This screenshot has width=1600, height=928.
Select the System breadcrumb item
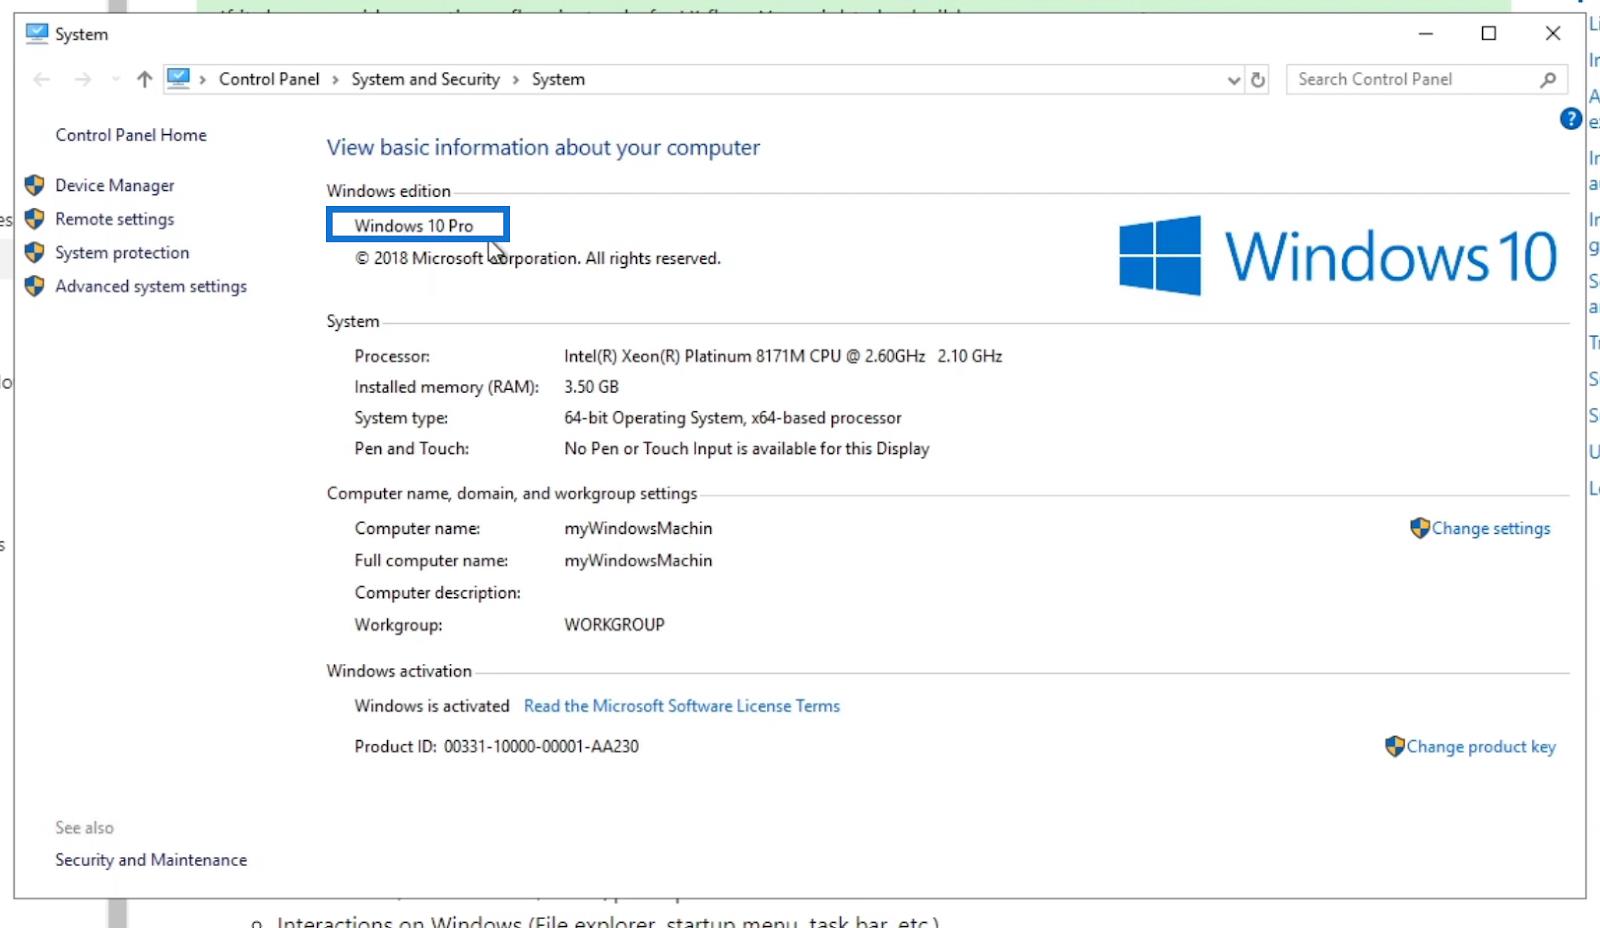(558, 79)
